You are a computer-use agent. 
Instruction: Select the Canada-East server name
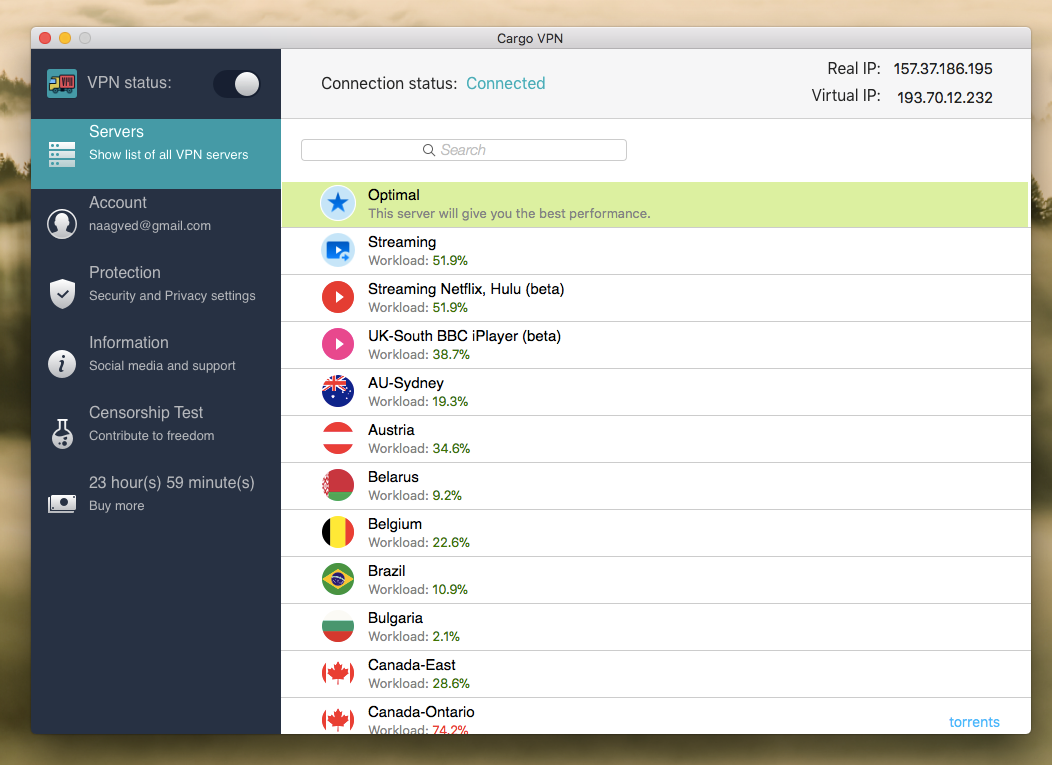(411, 664)
